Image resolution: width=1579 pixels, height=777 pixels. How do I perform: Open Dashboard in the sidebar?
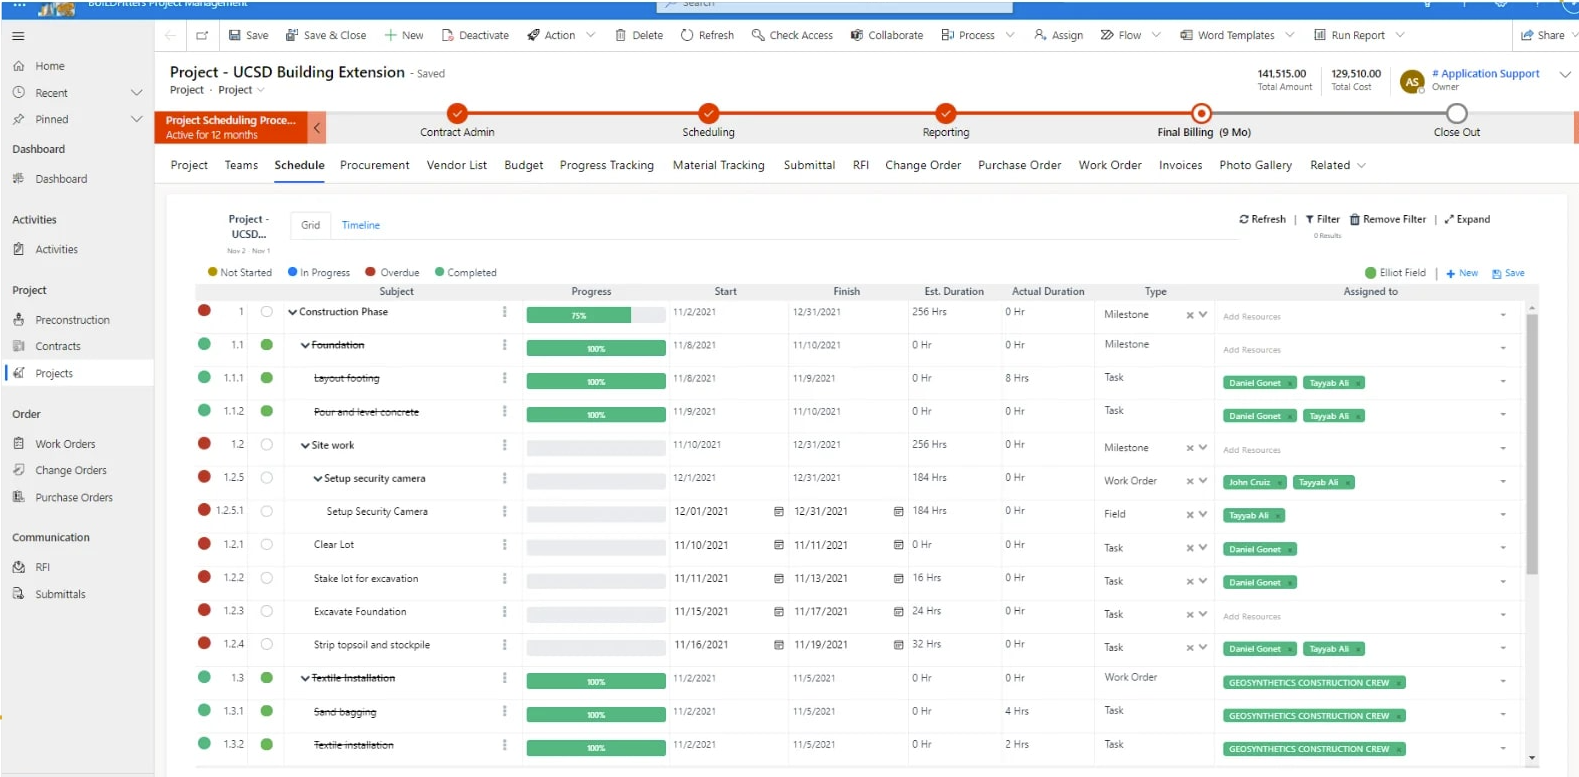point(61,179)
